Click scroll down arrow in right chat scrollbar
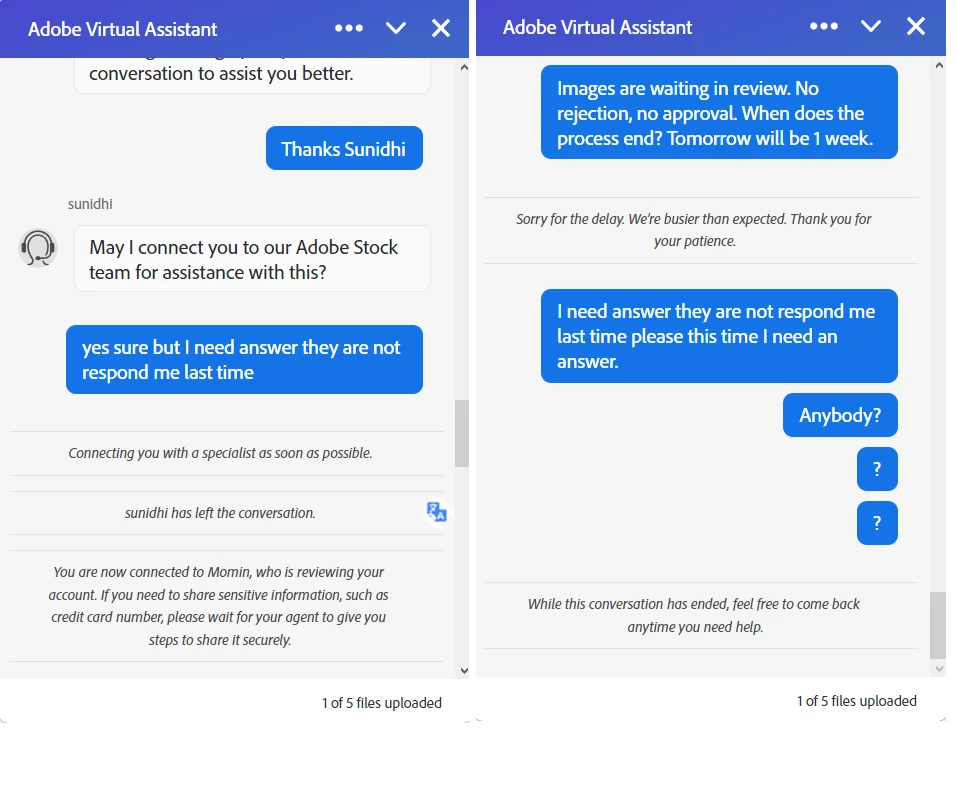Screen dimensions: 956x788 pos(939,668)
